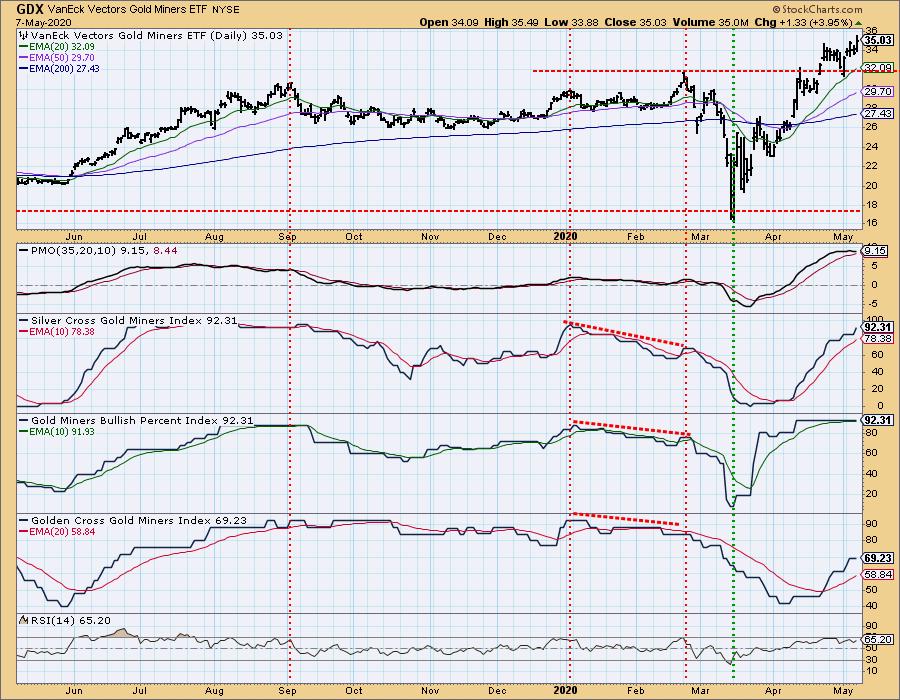The height and width of the screenshot is (700, 900).
Task: Click the 78.38 value tag on the right axis
Action: [878, 339]
